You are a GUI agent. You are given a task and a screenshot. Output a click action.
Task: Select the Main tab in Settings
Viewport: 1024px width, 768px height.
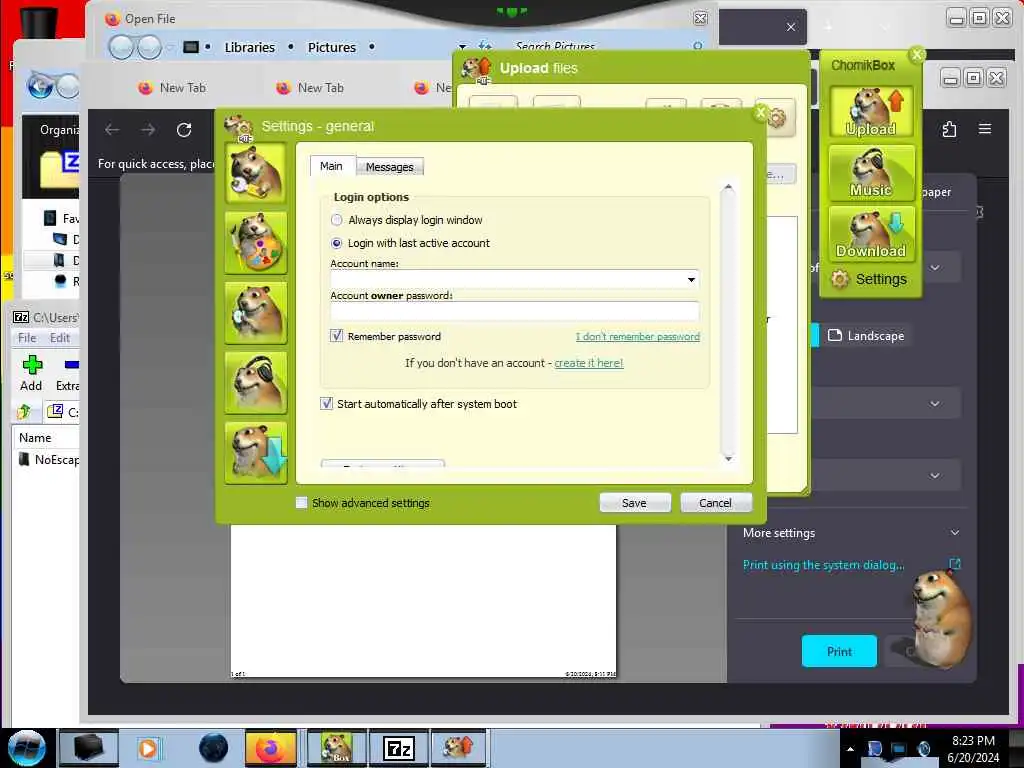(331, 166)
